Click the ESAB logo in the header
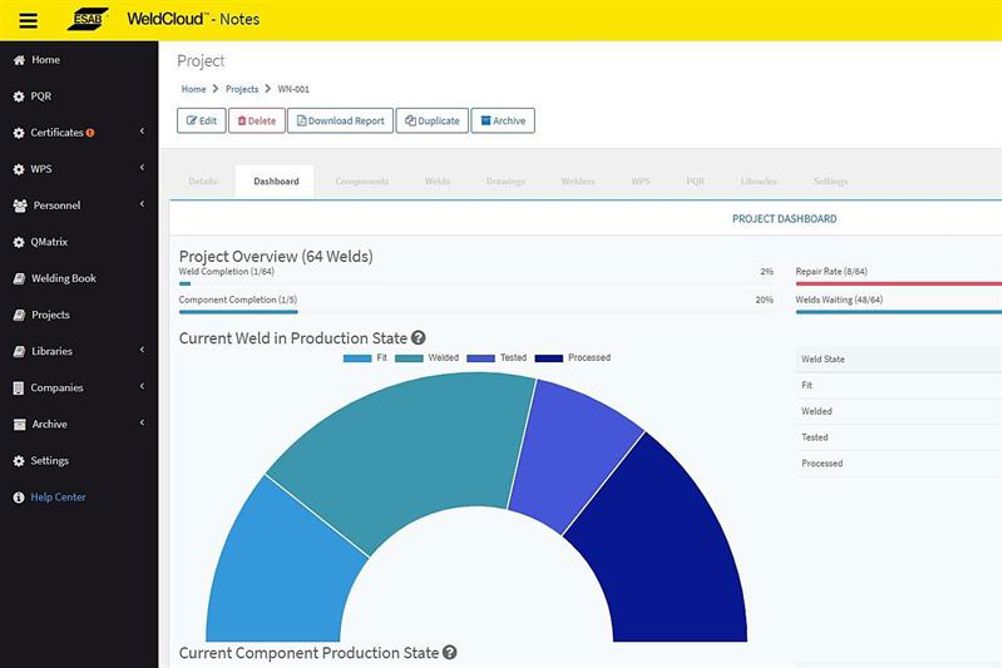 pyautogui.click(x=88, y=19)
